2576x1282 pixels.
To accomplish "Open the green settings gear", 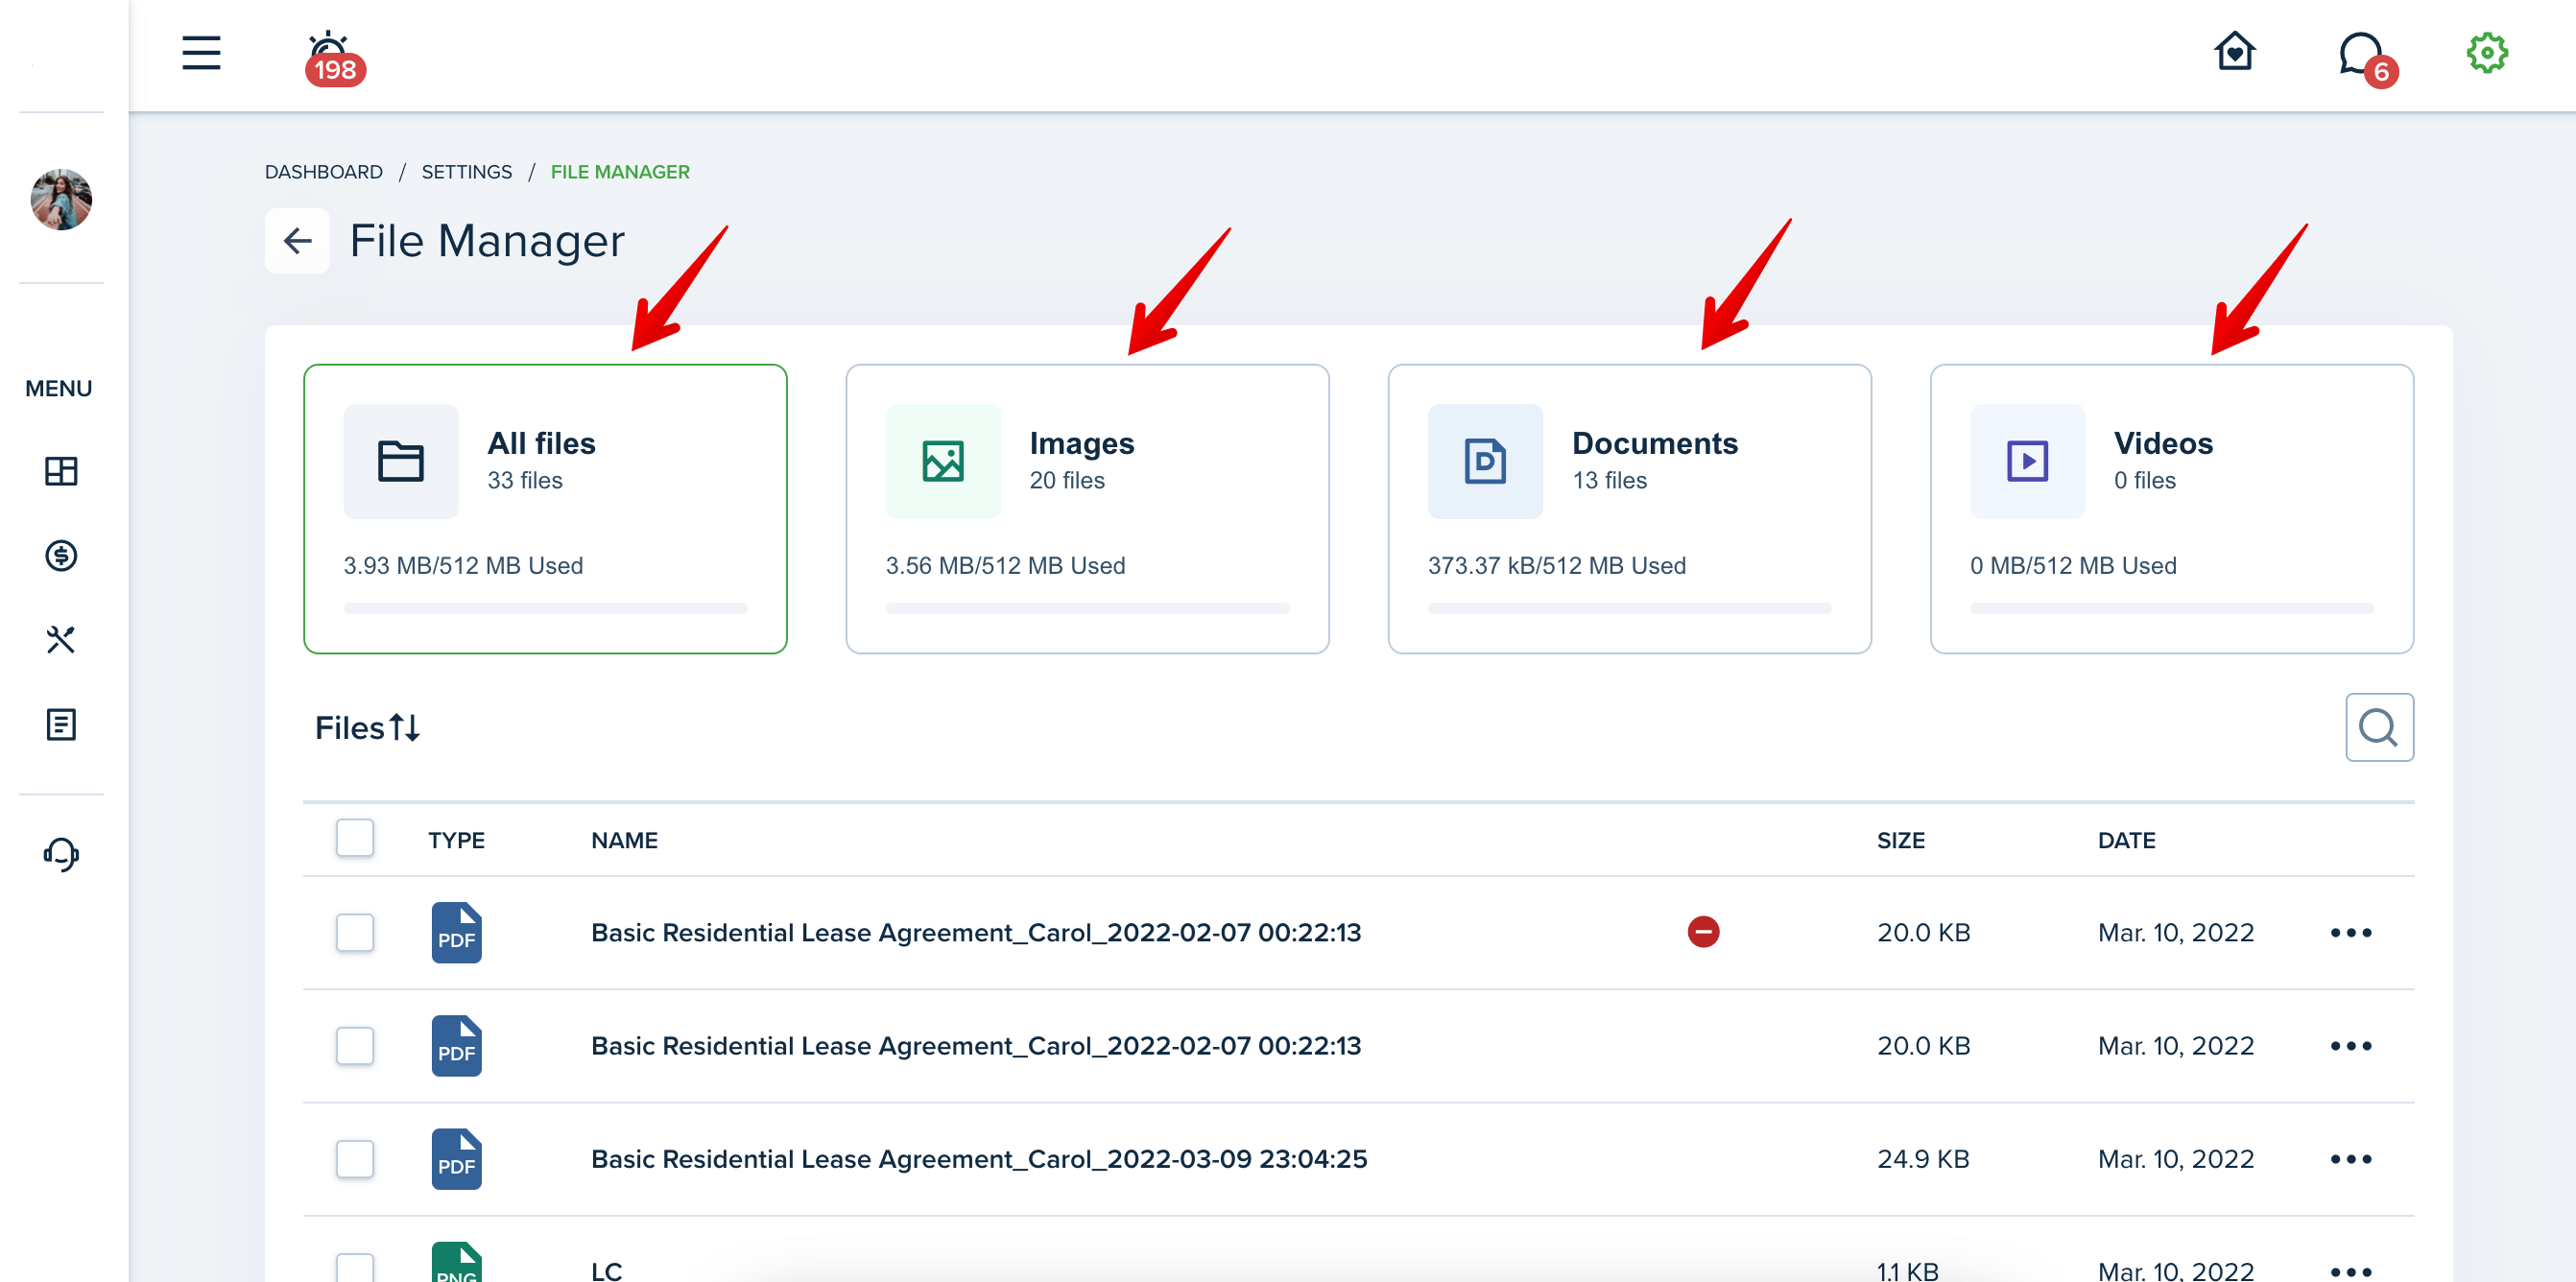I will click(x=2487, y=53).
